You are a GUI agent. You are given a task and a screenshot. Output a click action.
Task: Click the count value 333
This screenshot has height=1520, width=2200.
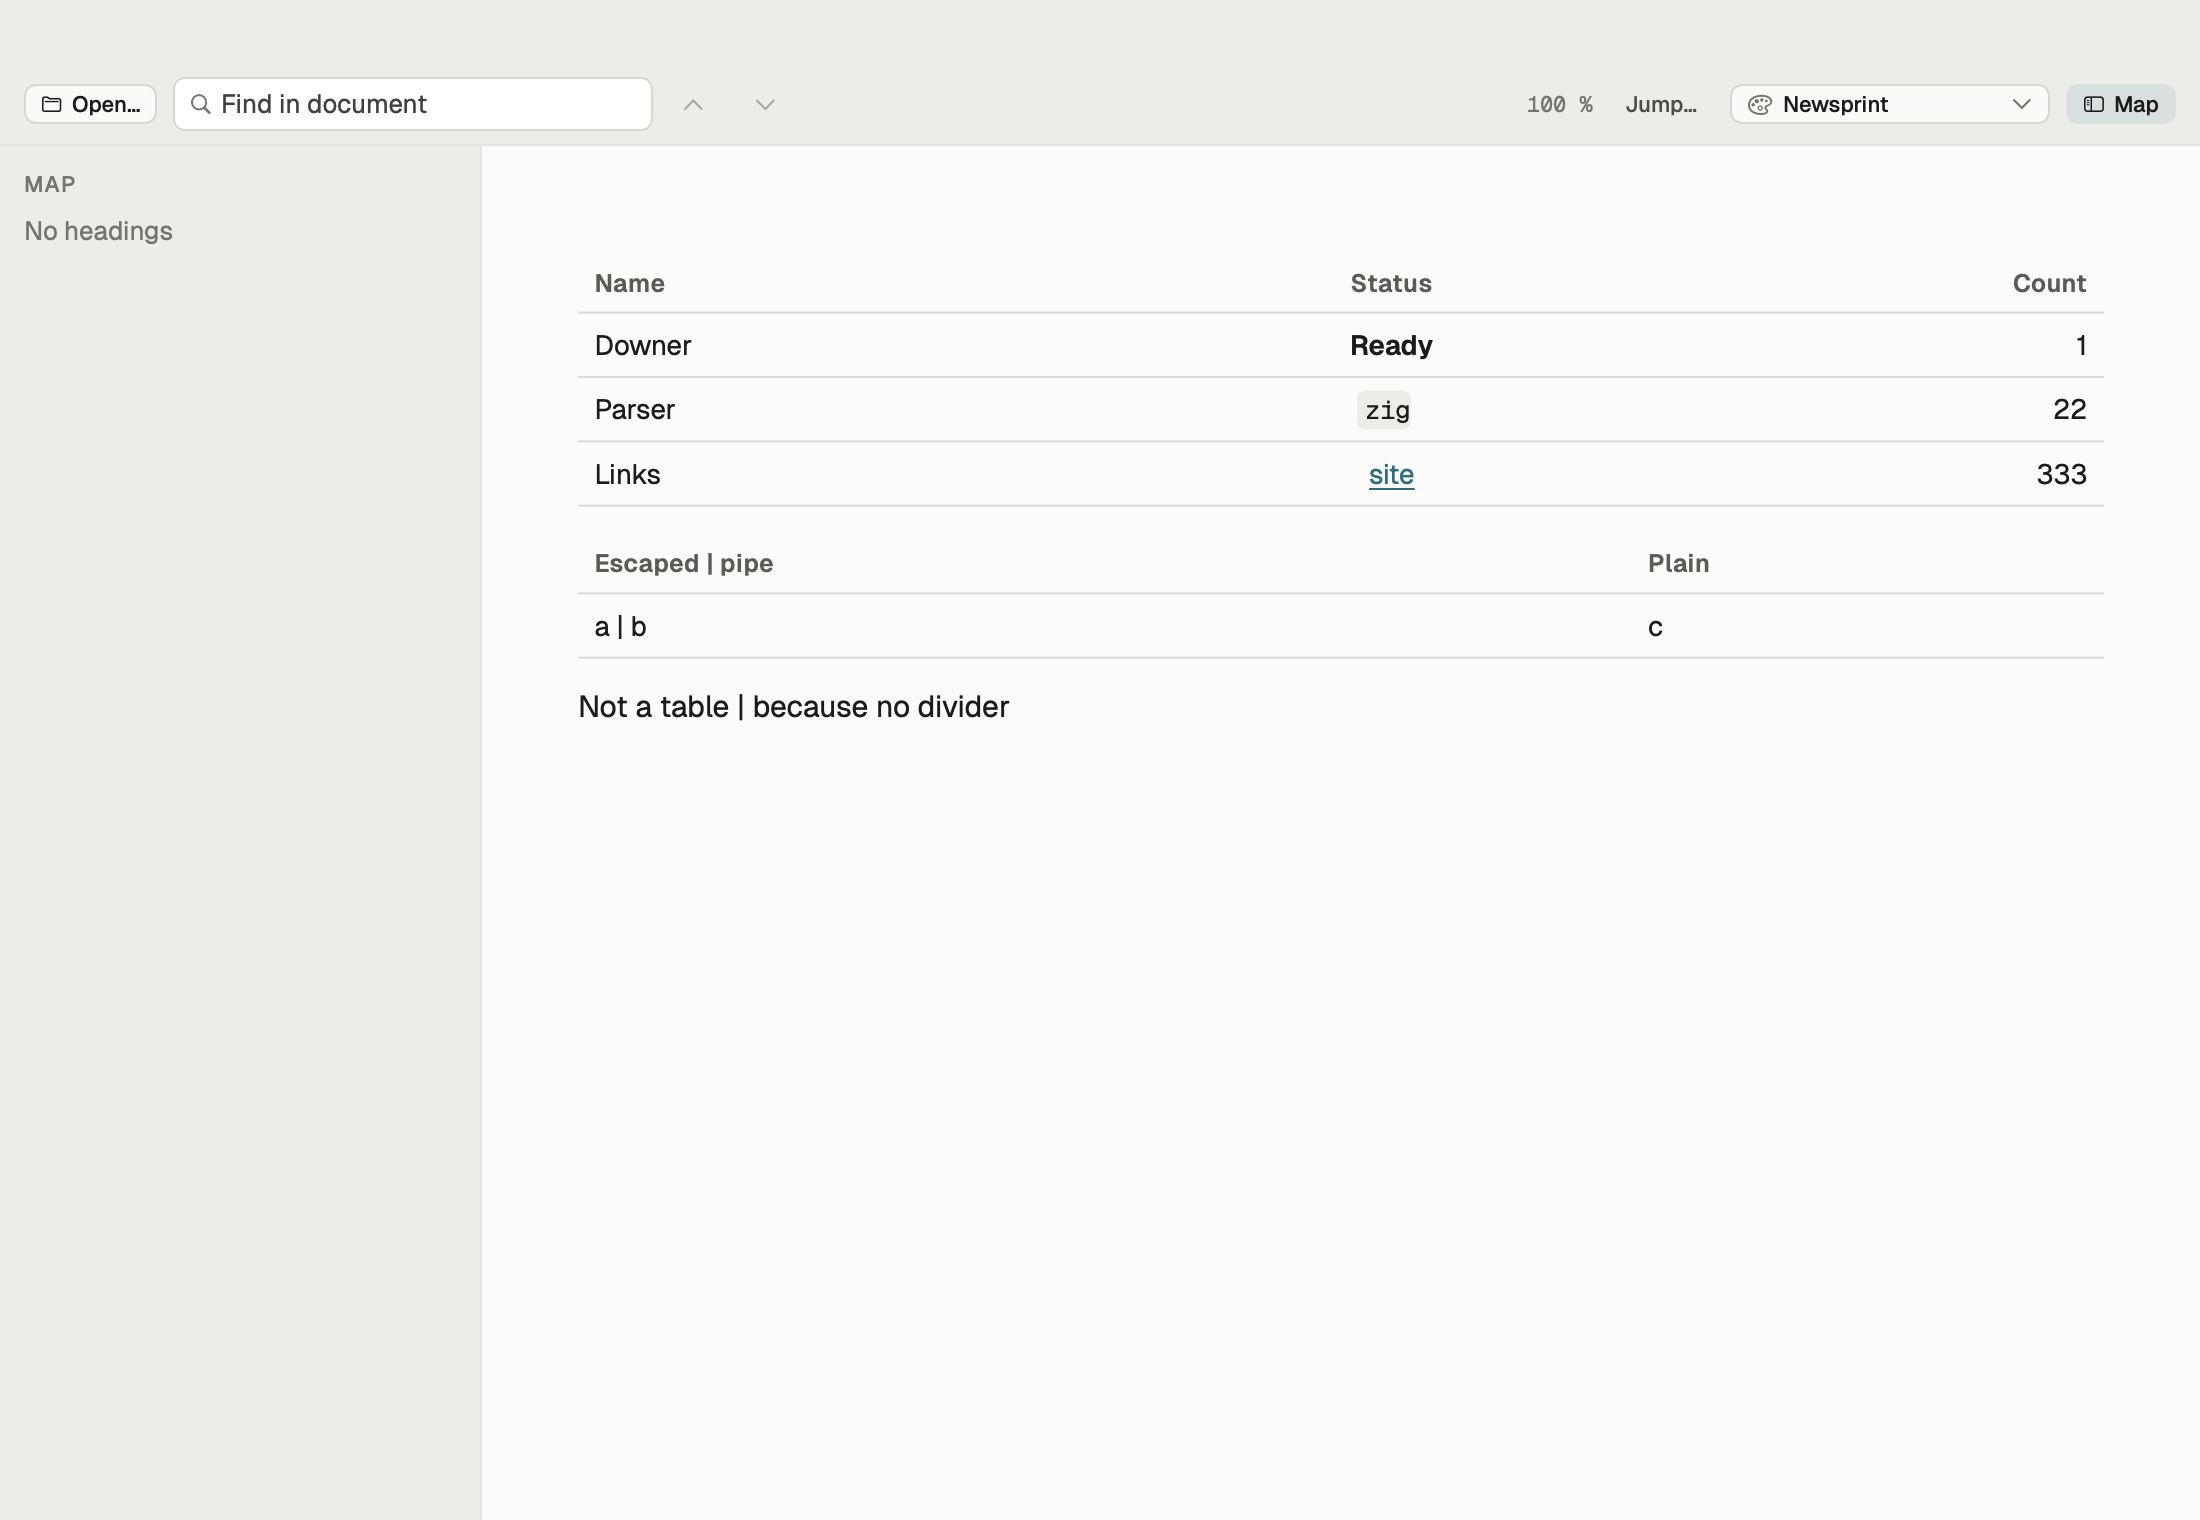(2061, 474)
